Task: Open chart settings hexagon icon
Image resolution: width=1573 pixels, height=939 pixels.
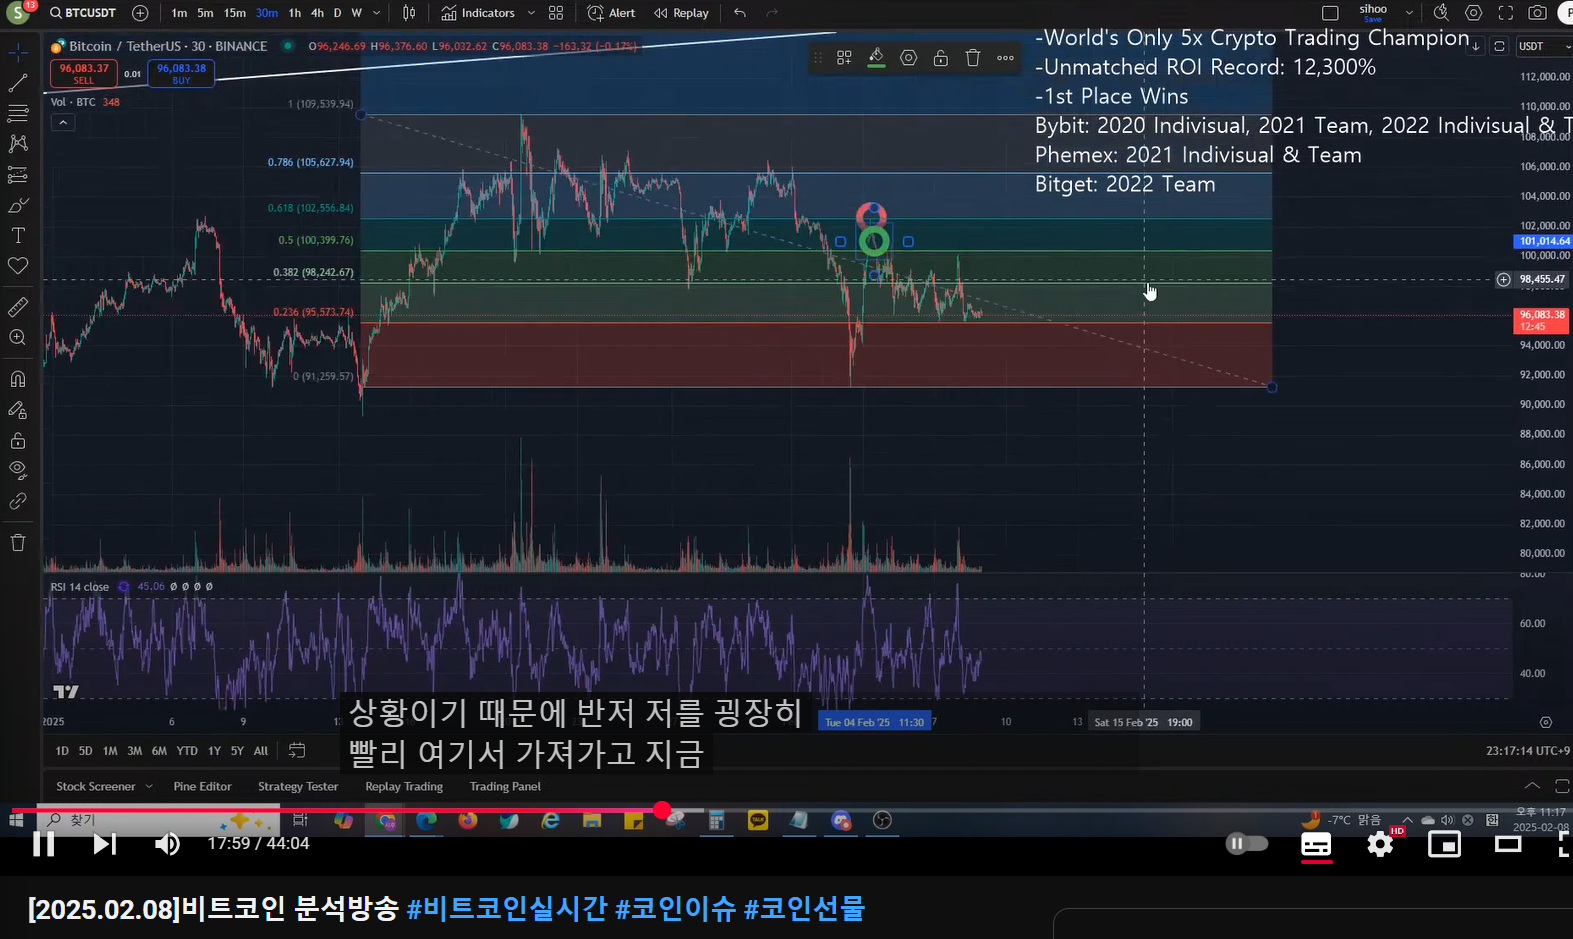Action: (1473, 13)
